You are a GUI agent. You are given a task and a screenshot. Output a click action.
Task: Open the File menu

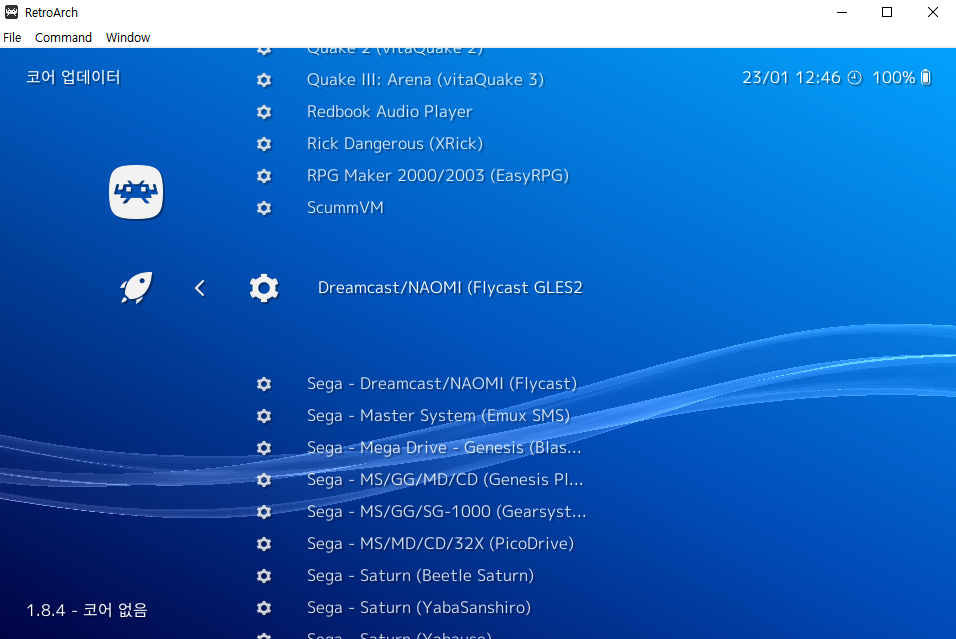pos(12,37)
